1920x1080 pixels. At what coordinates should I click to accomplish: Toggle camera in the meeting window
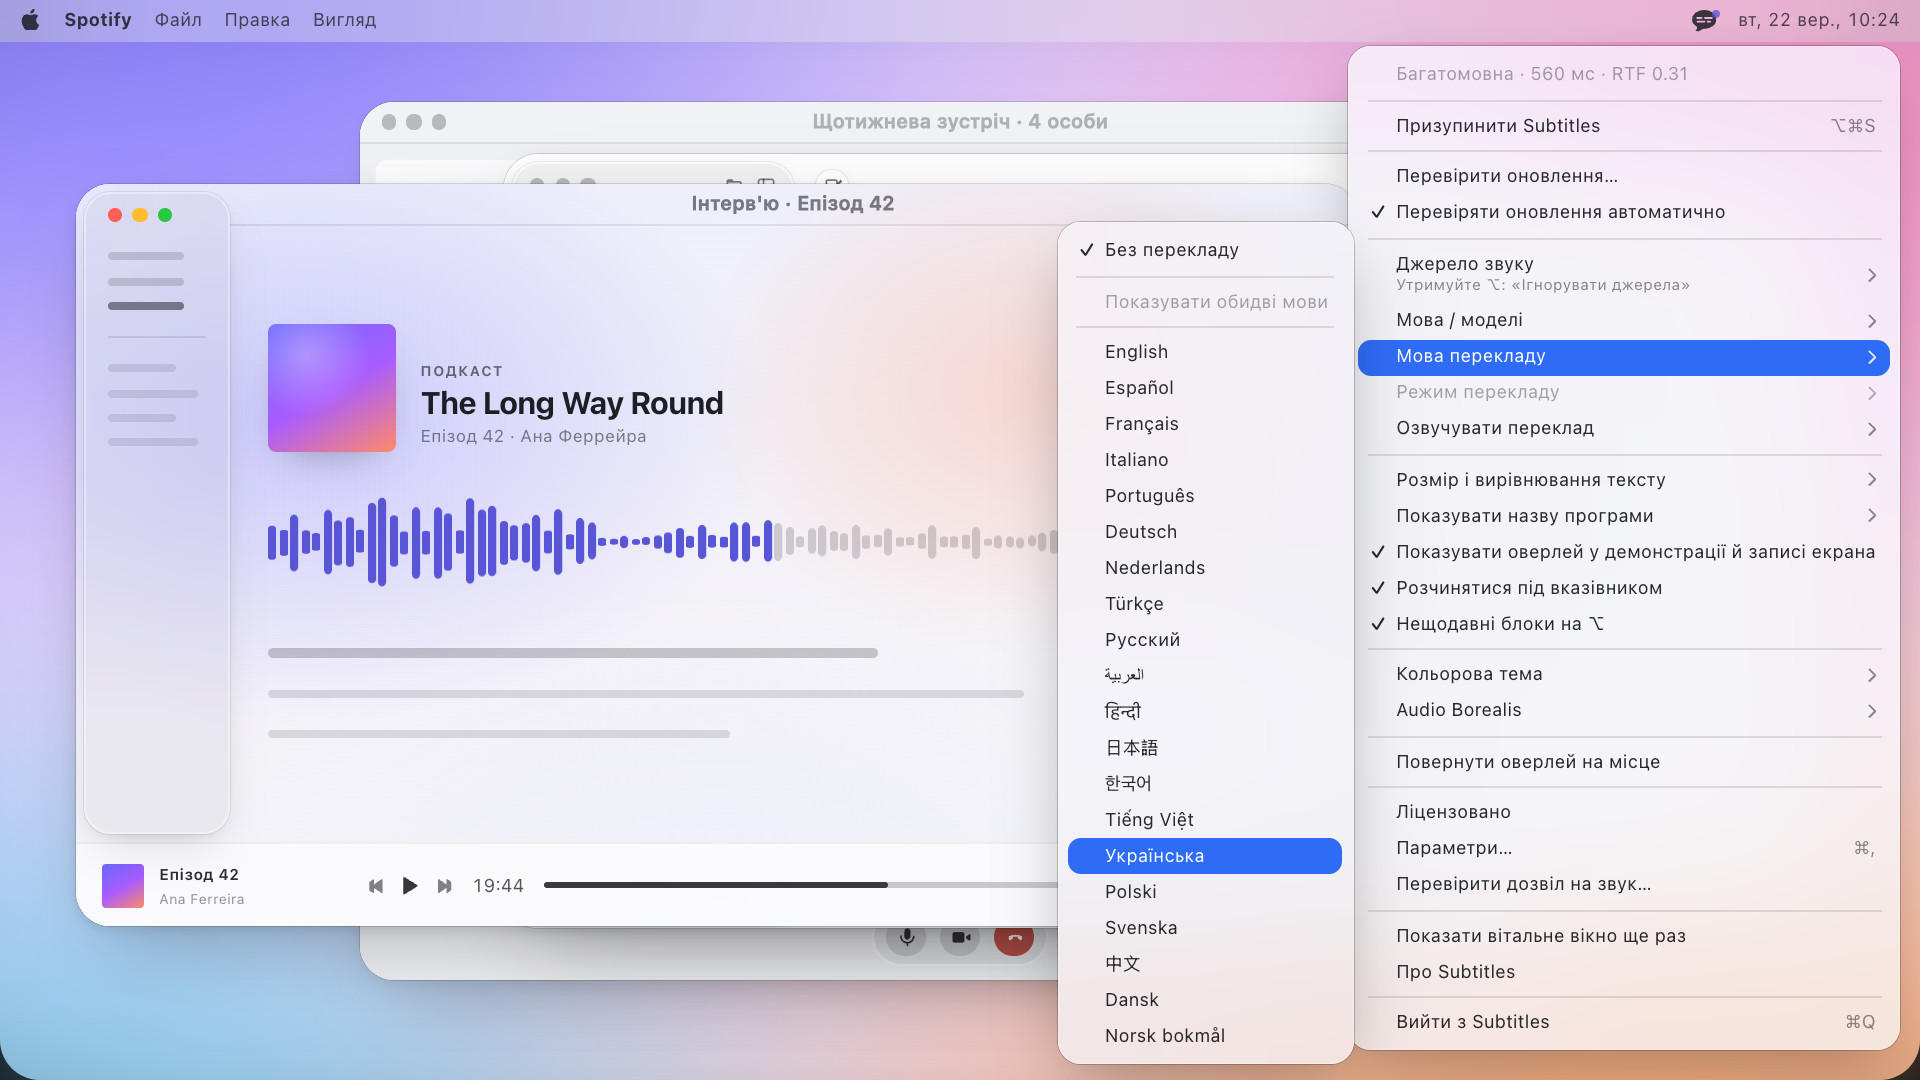[960, 937]
